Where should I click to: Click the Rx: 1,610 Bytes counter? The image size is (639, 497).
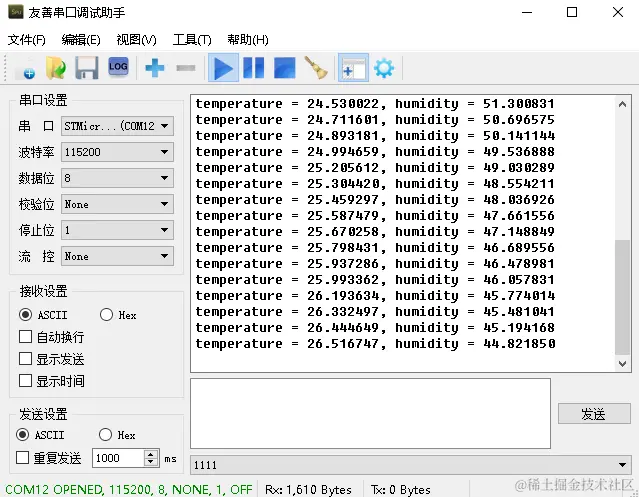click(x=308, y=489)
